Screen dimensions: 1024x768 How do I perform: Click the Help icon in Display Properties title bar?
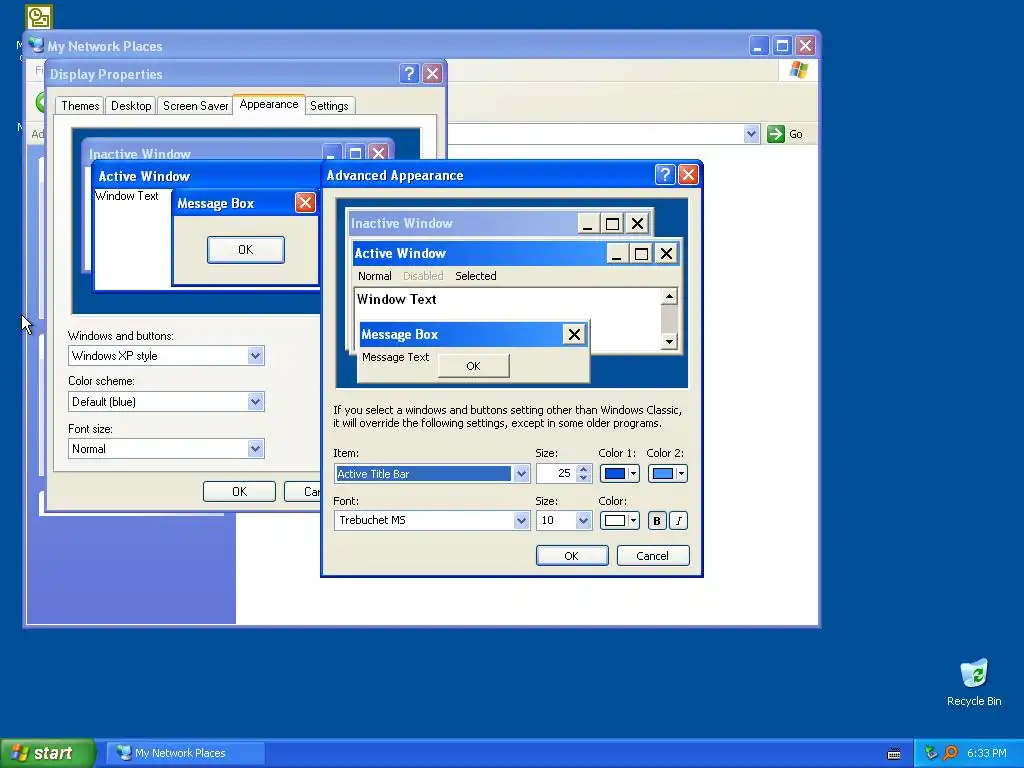pos(409,73)
